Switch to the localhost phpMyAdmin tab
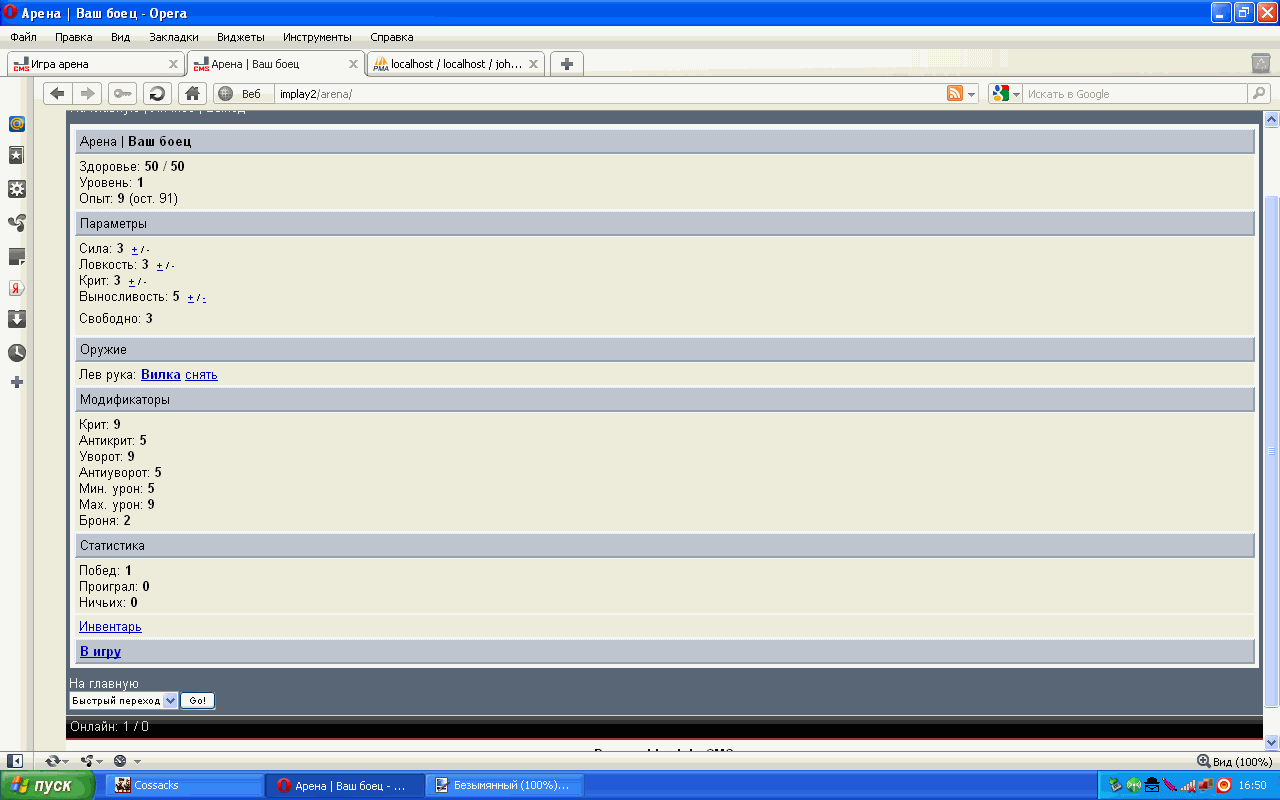 tap(456, 64)
